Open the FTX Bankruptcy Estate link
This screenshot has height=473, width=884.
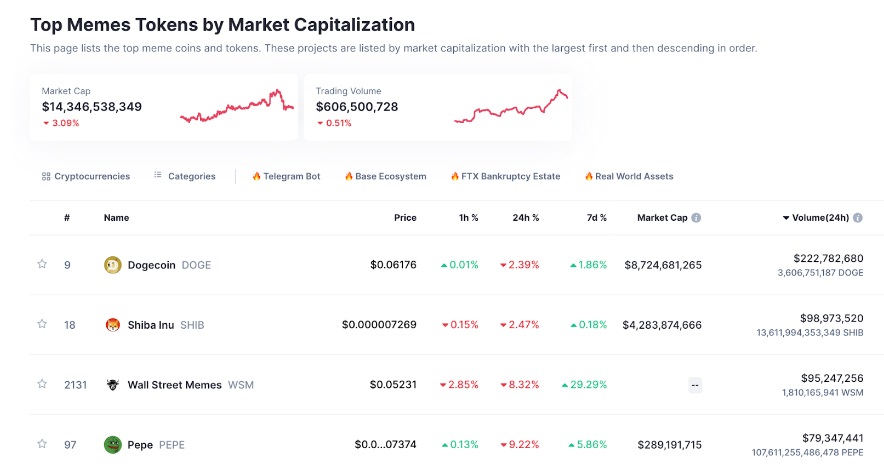(x=505, y=176)
